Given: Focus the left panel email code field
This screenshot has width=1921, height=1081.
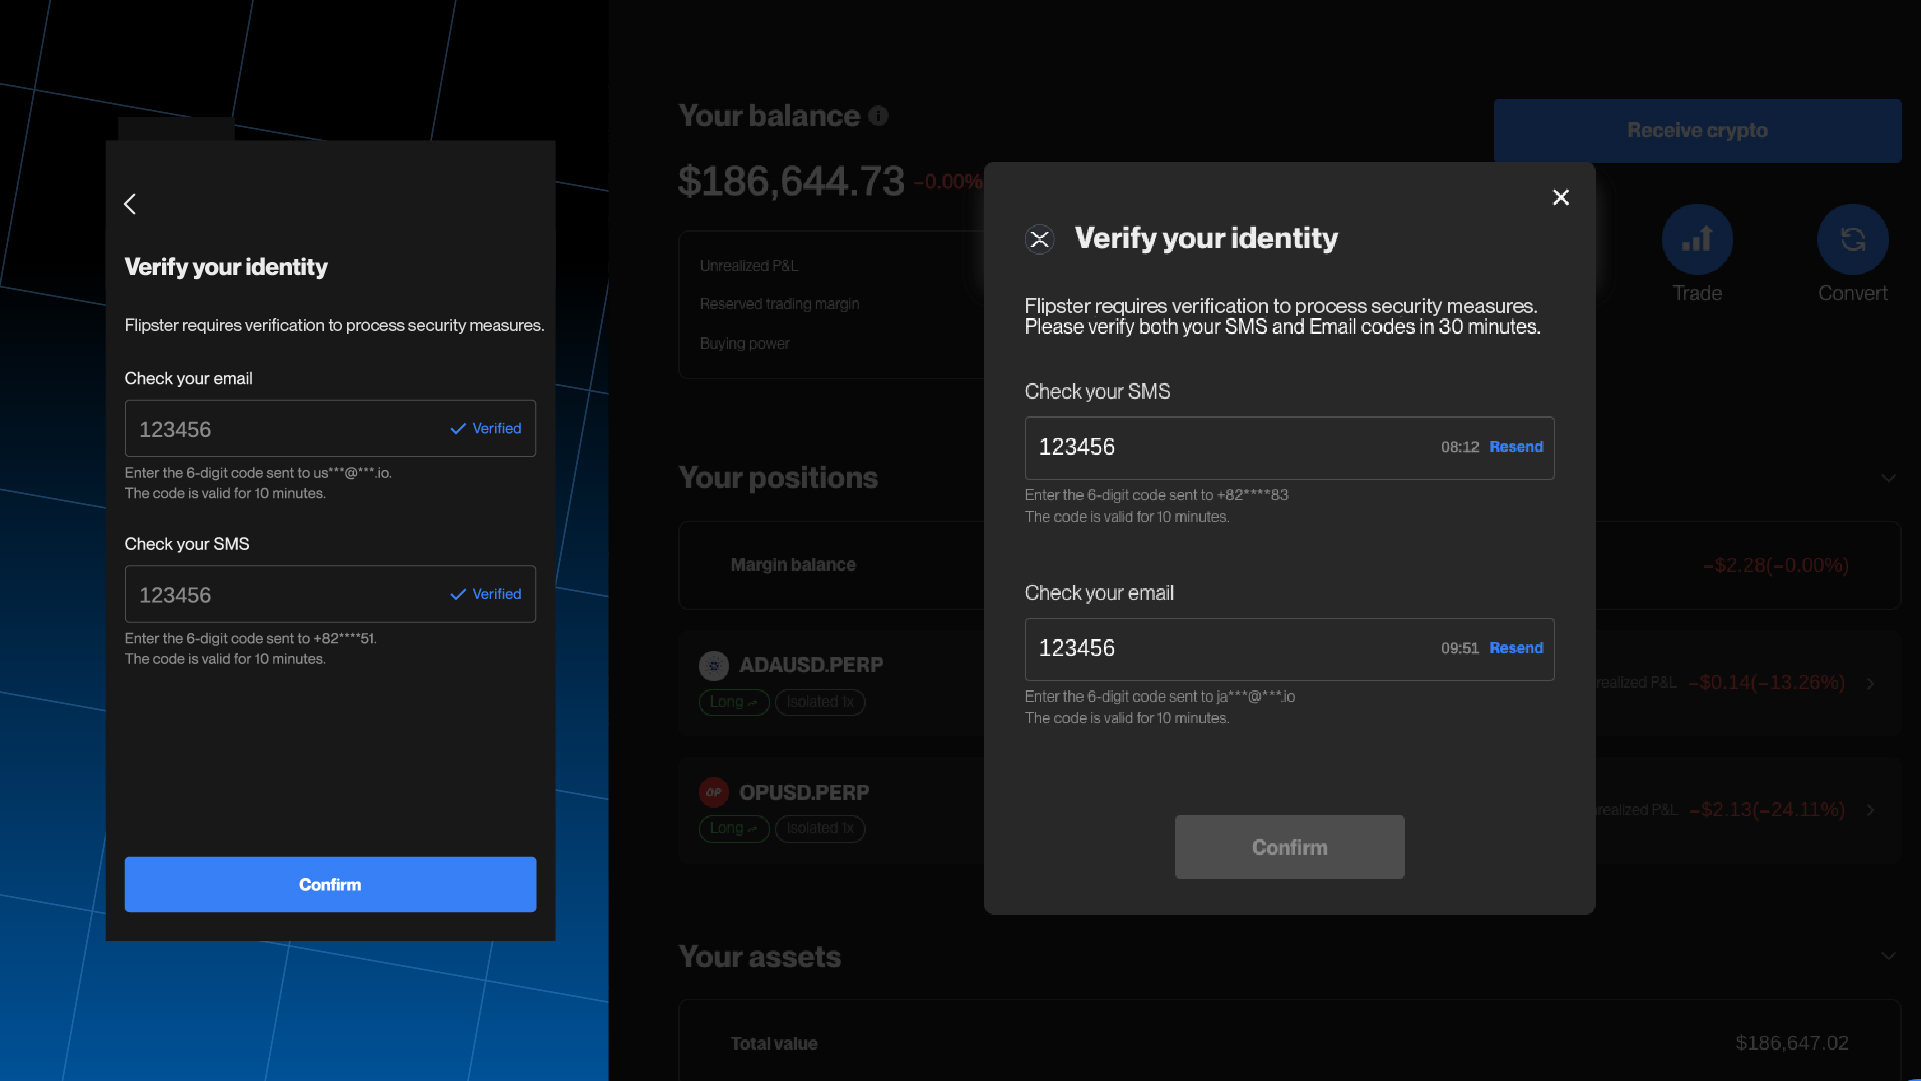Looking at the screenshot, I should pyautogui.click(x=330, y=429).
